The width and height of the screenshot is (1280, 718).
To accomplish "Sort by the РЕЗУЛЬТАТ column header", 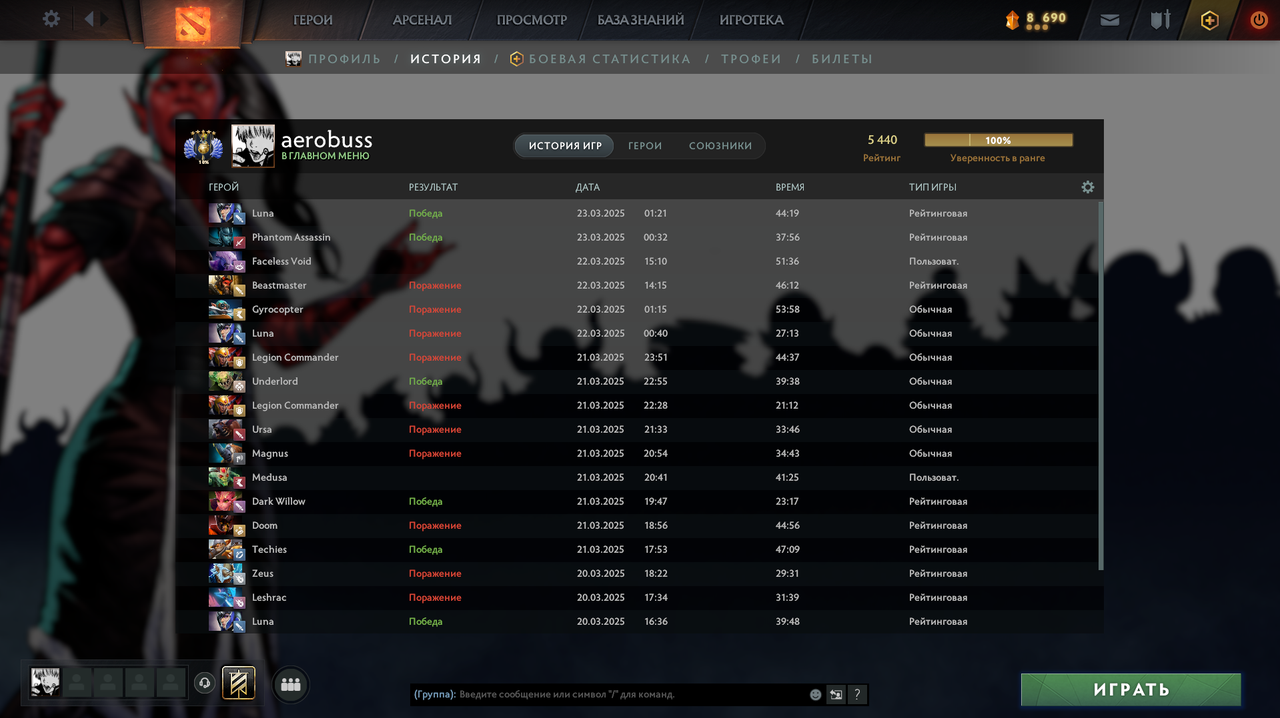I will (433, 187).
